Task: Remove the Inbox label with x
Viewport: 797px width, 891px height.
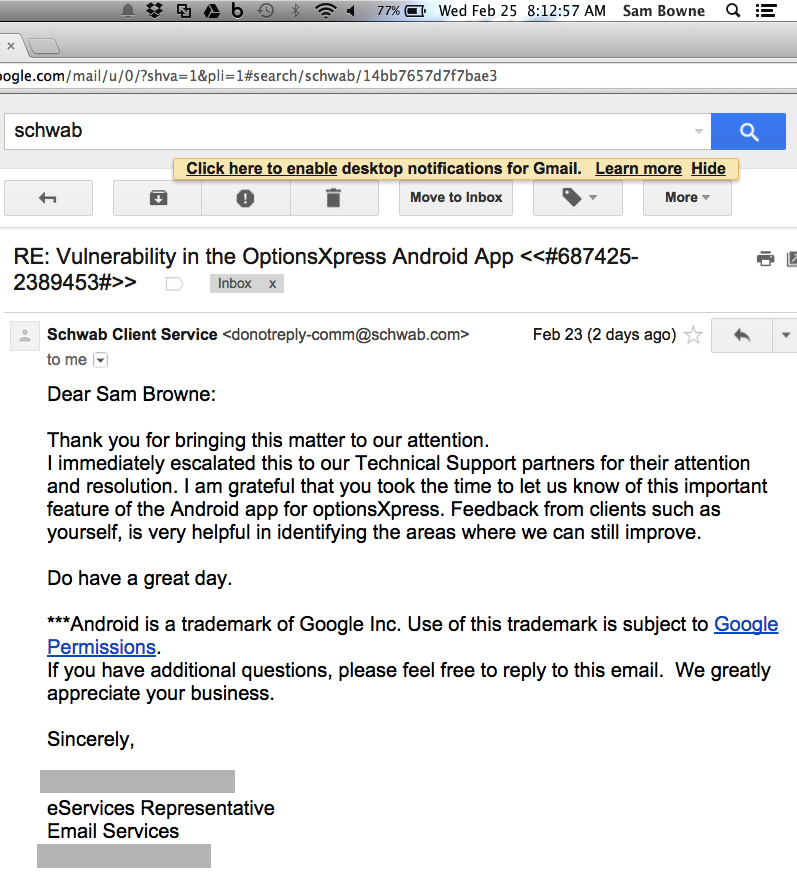Action: pos(272,284)
